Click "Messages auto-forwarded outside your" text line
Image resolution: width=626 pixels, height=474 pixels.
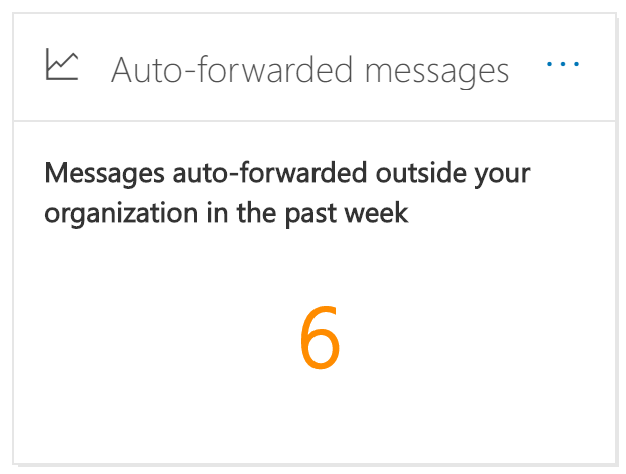(287, 174)
